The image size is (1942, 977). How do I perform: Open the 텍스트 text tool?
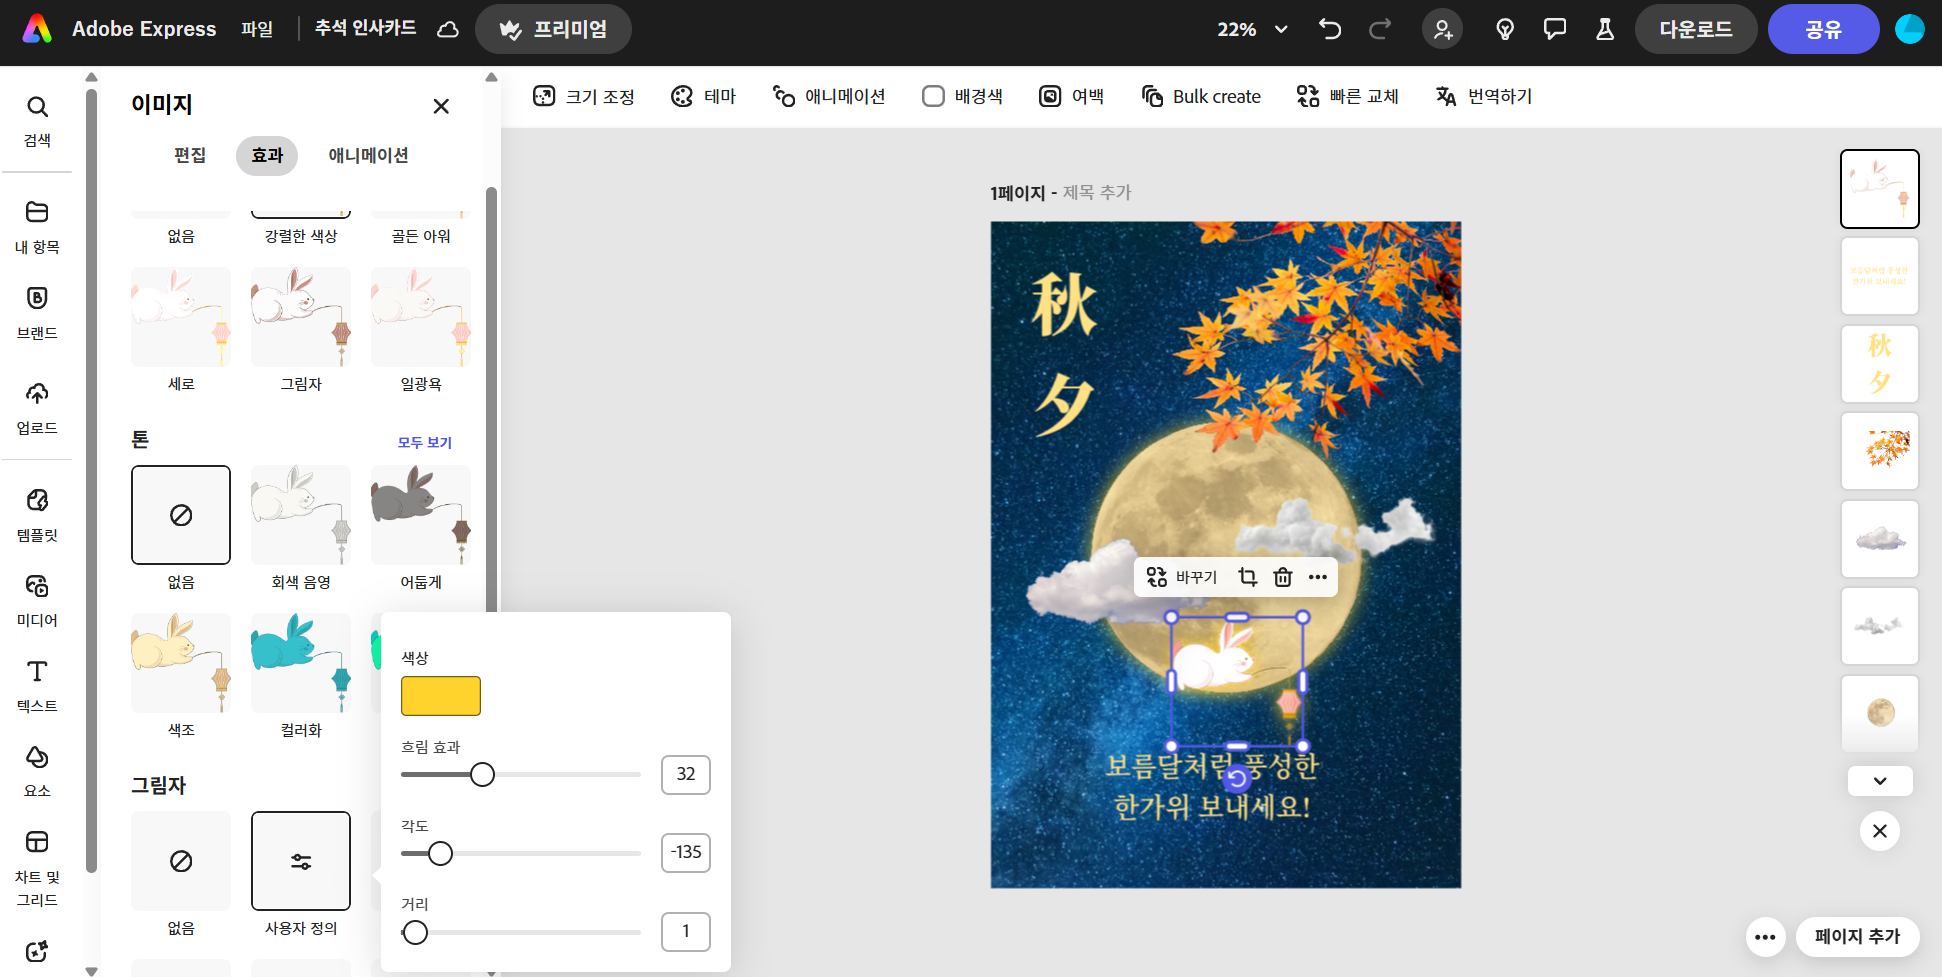37,685
